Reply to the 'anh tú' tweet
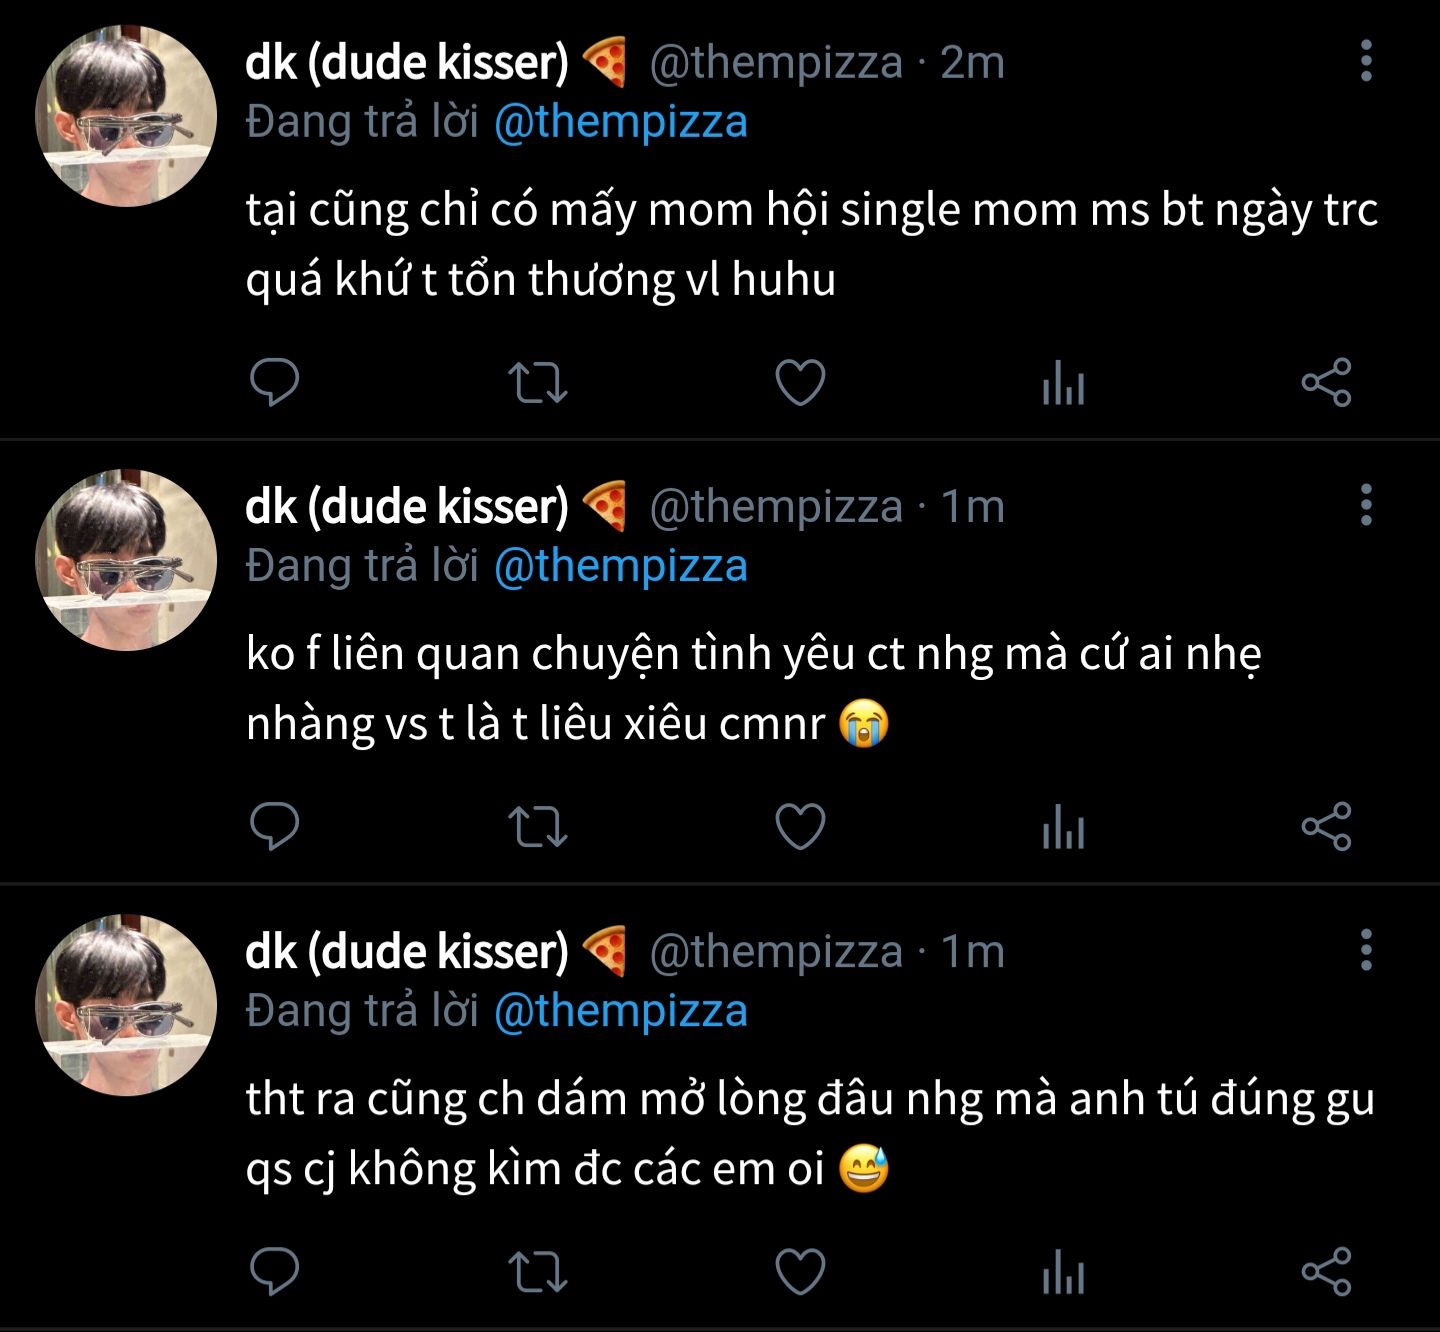The image size is (1440, 1332). (274, 1271)
